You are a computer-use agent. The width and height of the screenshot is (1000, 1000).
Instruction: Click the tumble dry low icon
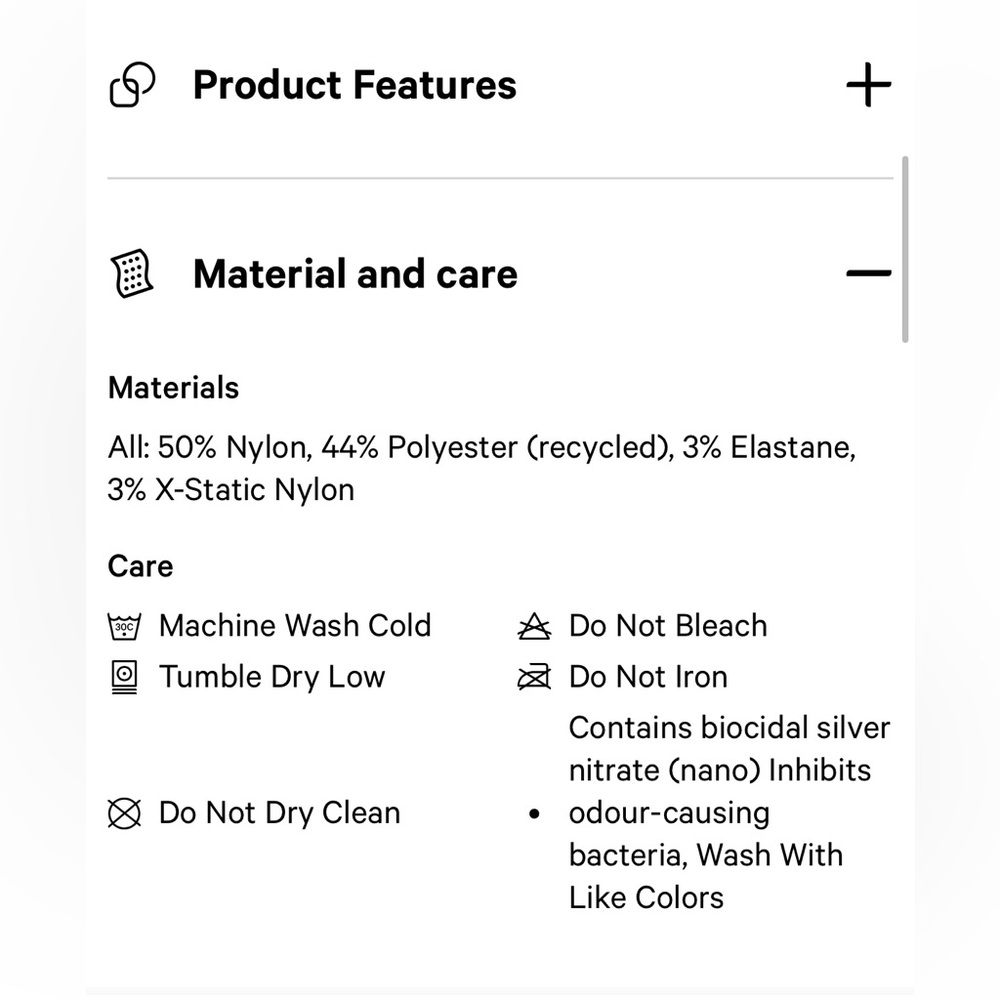[x=124, y=677]
